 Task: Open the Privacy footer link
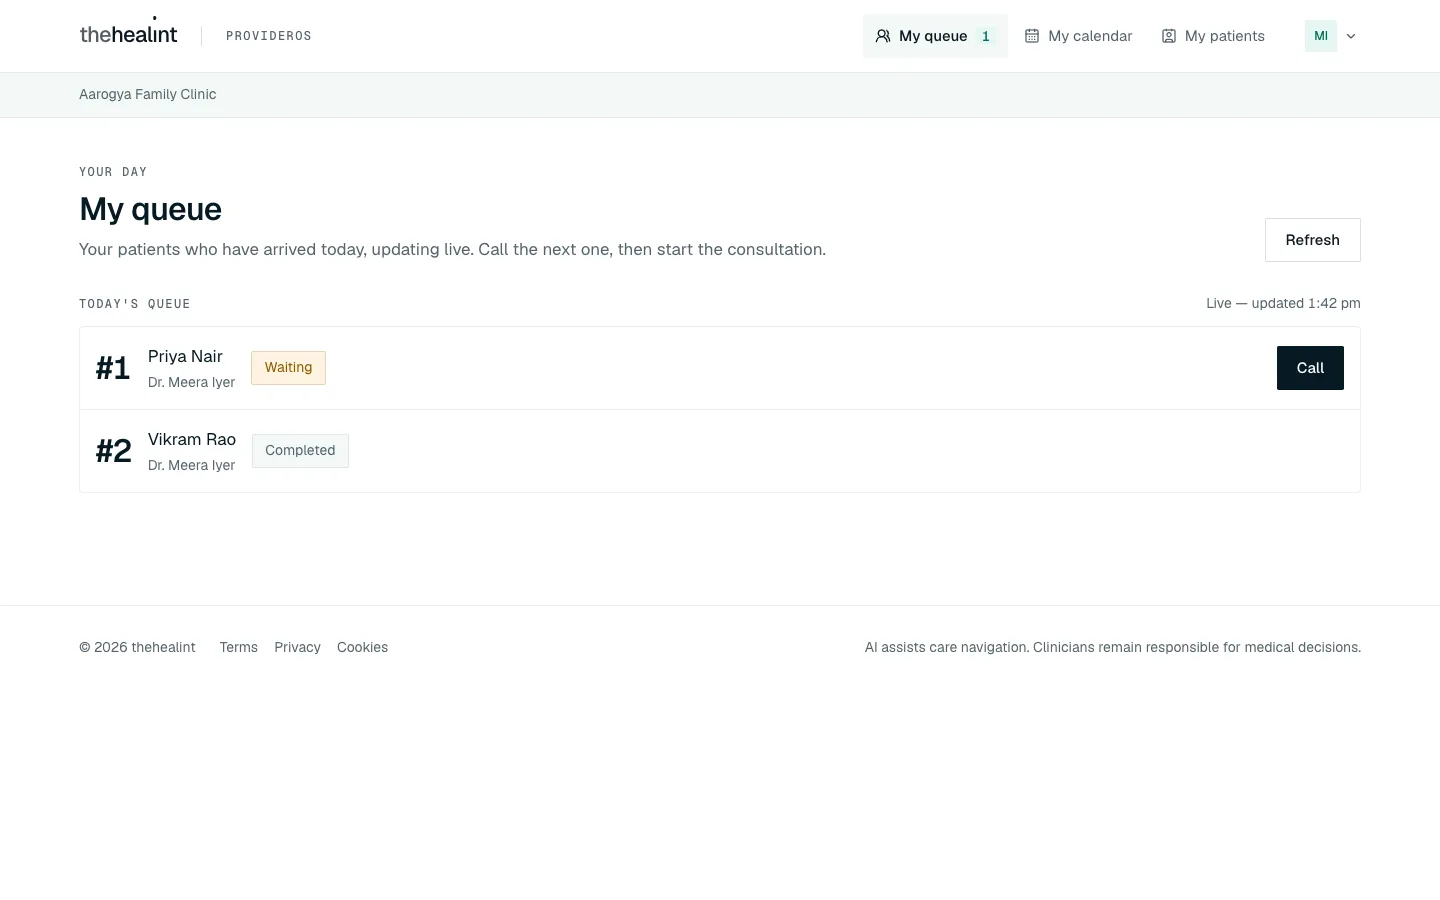coord(297,647)
